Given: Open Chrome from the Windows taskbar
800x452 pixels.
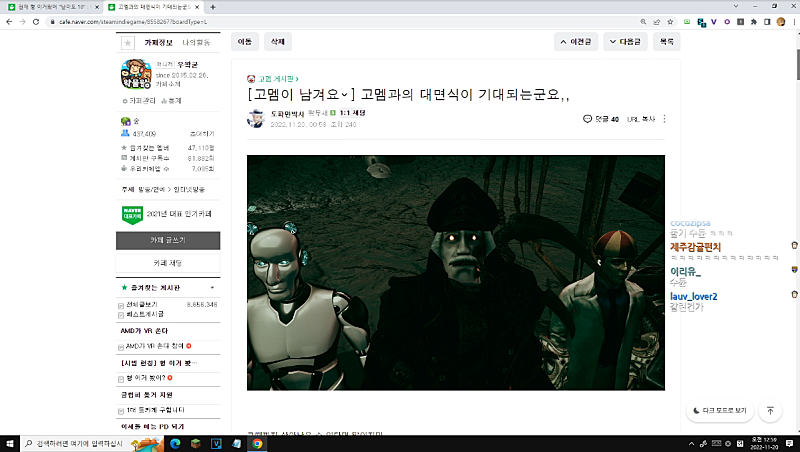Looking at the screenshot, I should [x=257, y=443].
